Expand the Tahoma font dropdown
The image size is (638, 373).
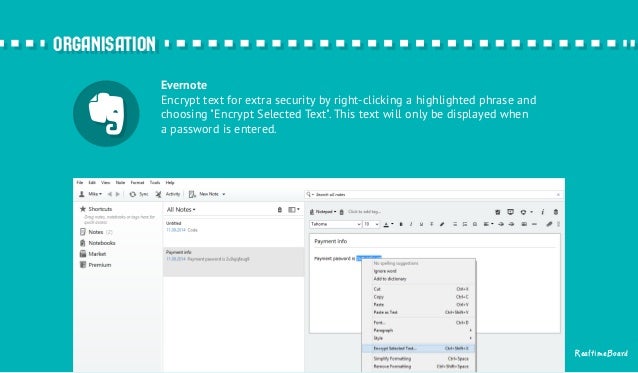[336, 224]
